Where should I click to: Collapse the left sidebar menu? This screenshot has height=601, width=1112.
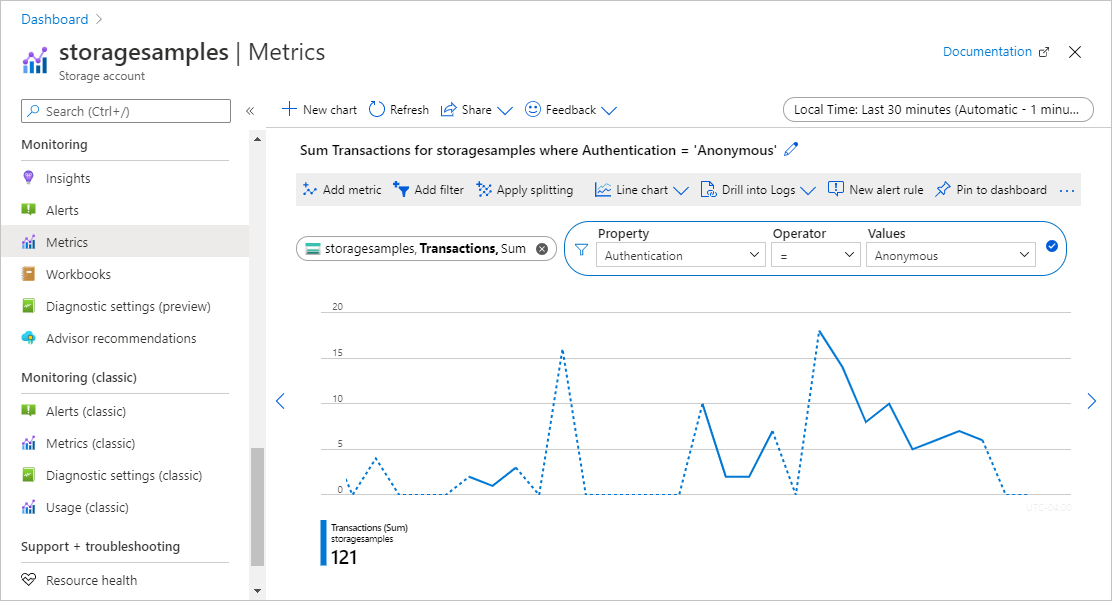tap(250, 111)
